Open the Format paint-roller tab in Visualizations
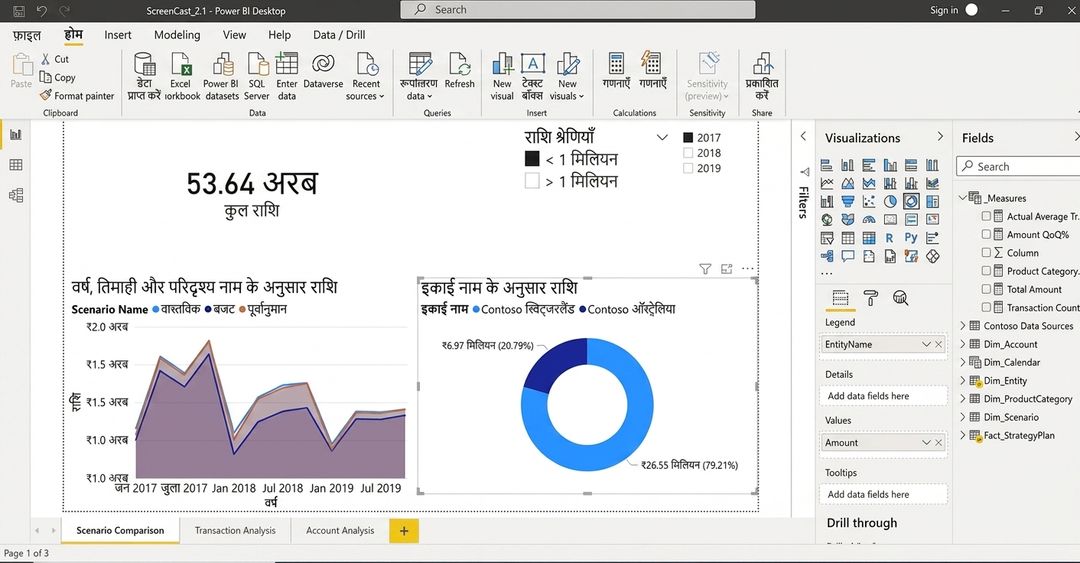 click(x=871, y=298)
